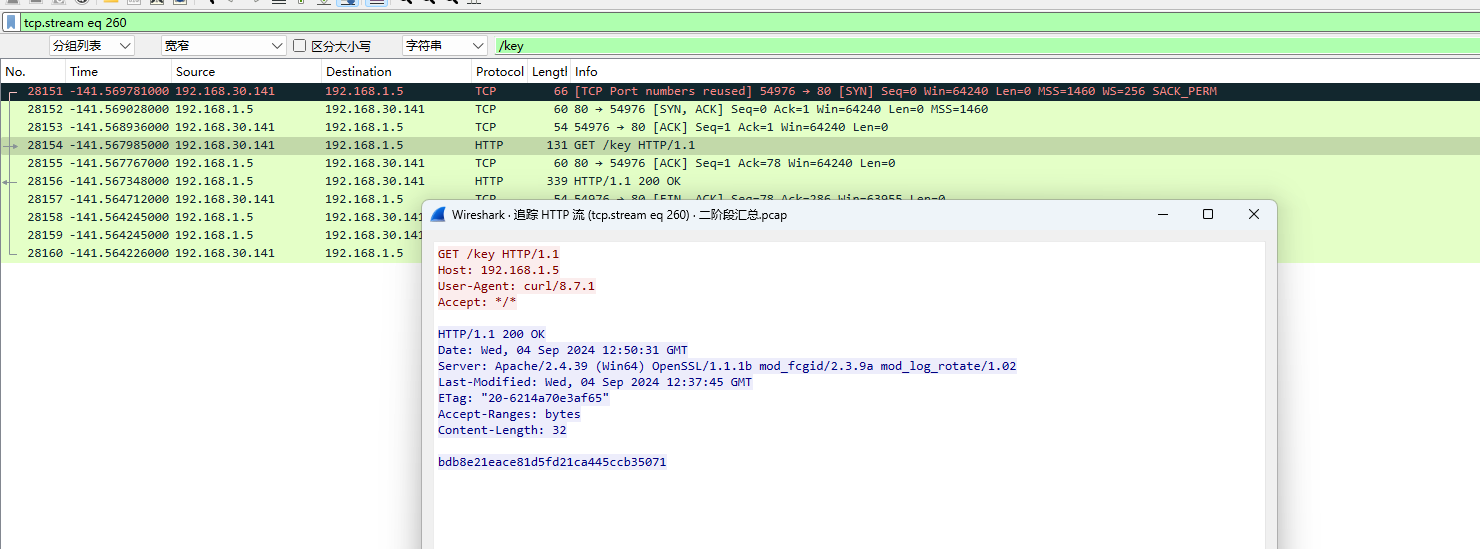The height and width of the screenshot is (549, 1480).
Task: Select packet 28156 HTTP/1.1 200 OK row
Action: click(x=740, y=181)
